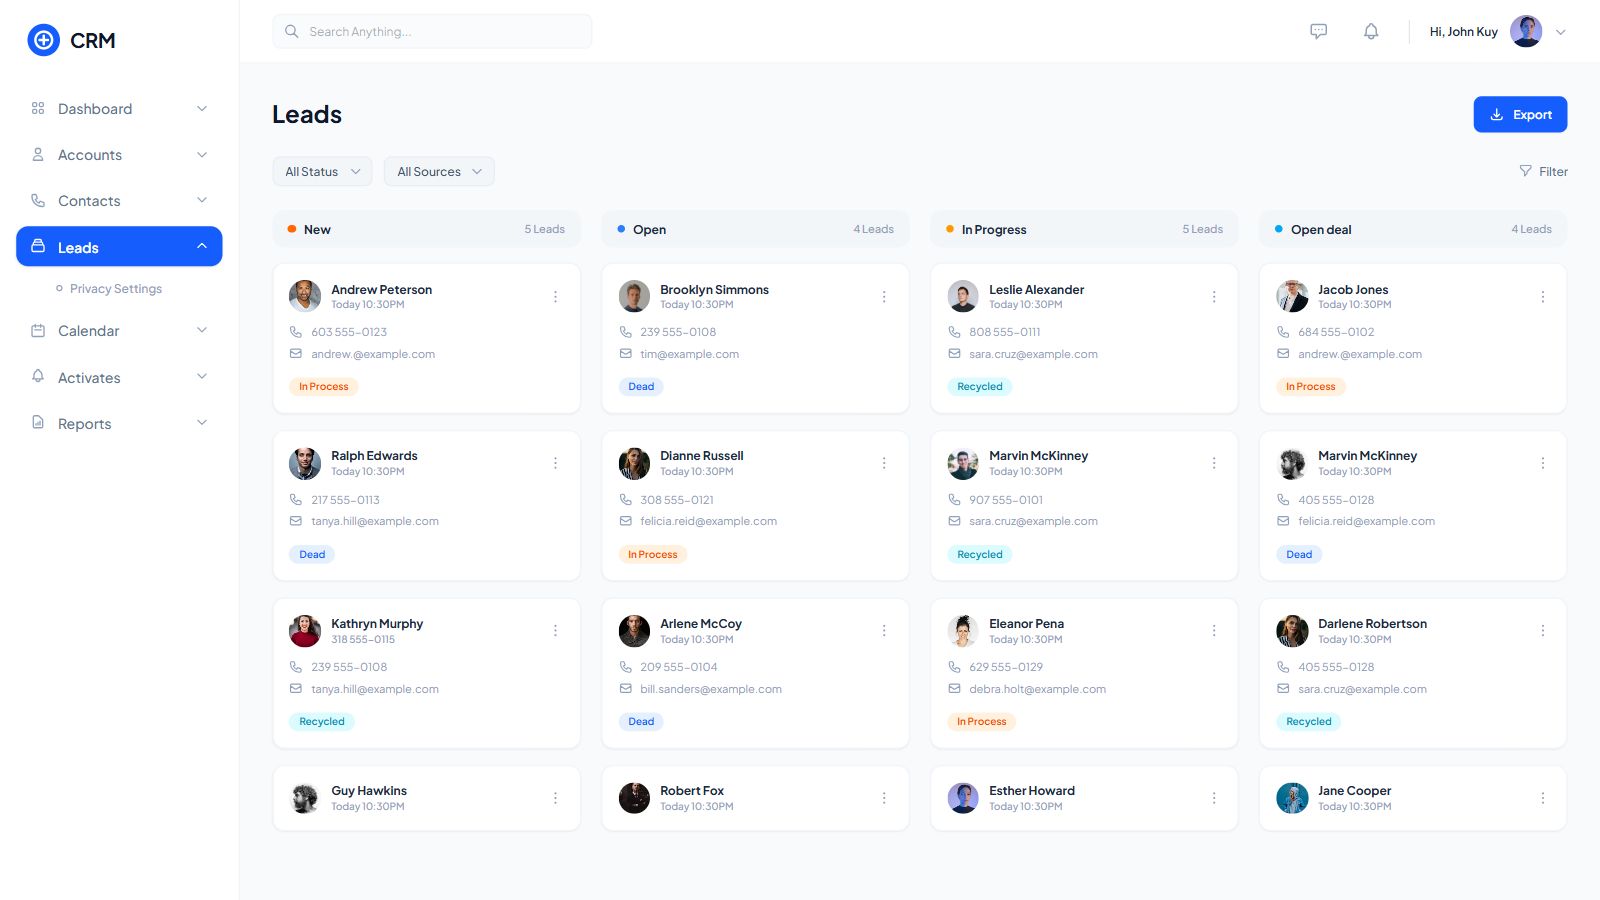This screenshot has height=900, width=1600.
Task: Open Kathryn Murphy card options menu
Action: [x=556, y=631]
